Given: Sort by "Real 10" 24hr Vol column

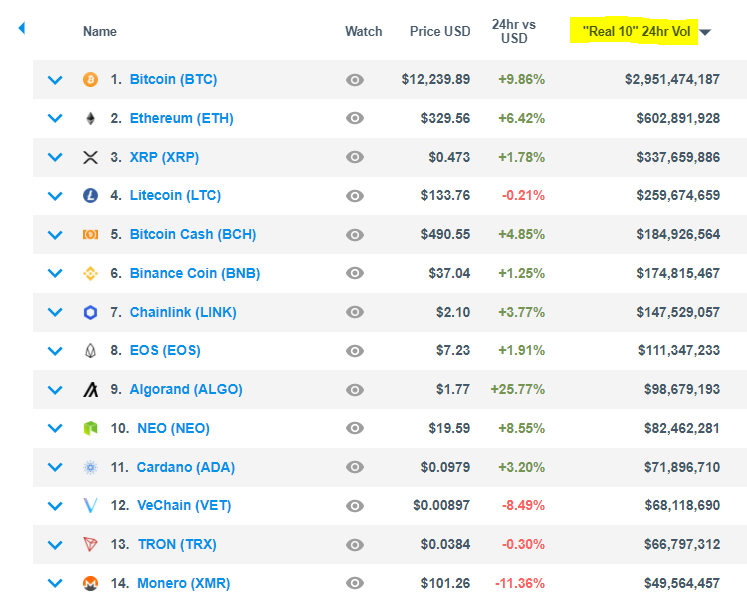Looking at the screenshot, I should [x=636, y=32].
